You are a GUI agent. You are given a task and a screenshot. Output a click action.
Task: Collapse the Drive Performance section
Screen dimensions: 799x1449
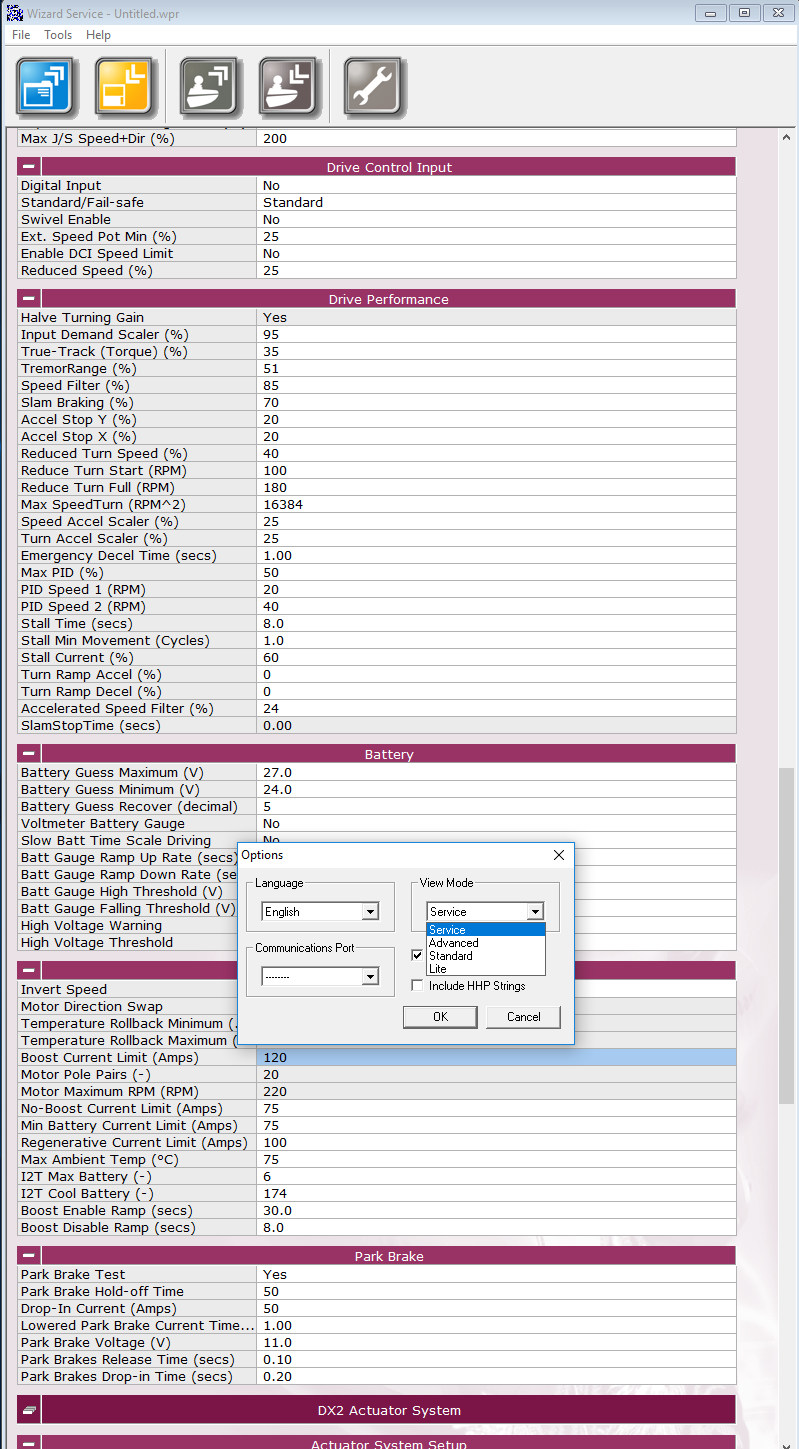29,299
